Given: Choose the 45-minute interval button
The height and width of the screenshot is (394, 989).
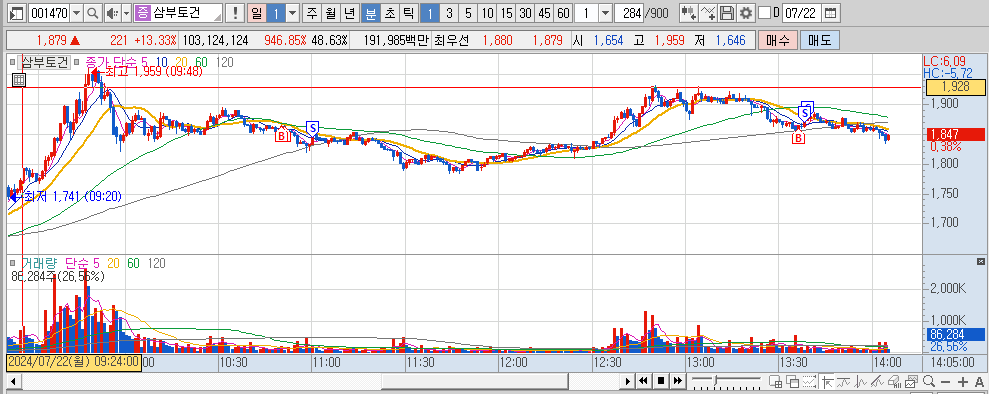Looking at the screenshot, I should coord(544,13).
